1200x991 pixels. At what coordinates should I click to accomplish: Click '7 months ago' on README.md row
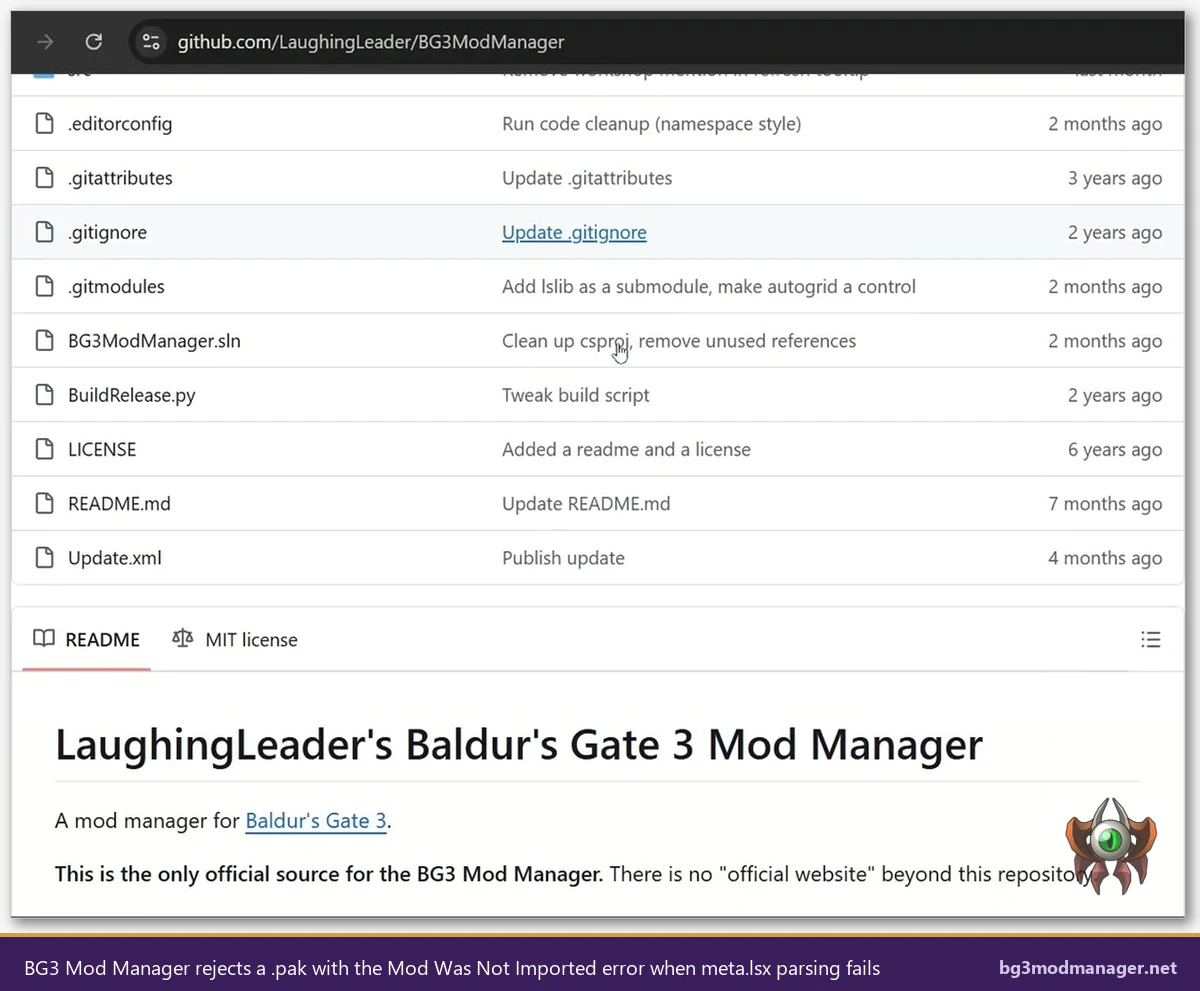1105,503
